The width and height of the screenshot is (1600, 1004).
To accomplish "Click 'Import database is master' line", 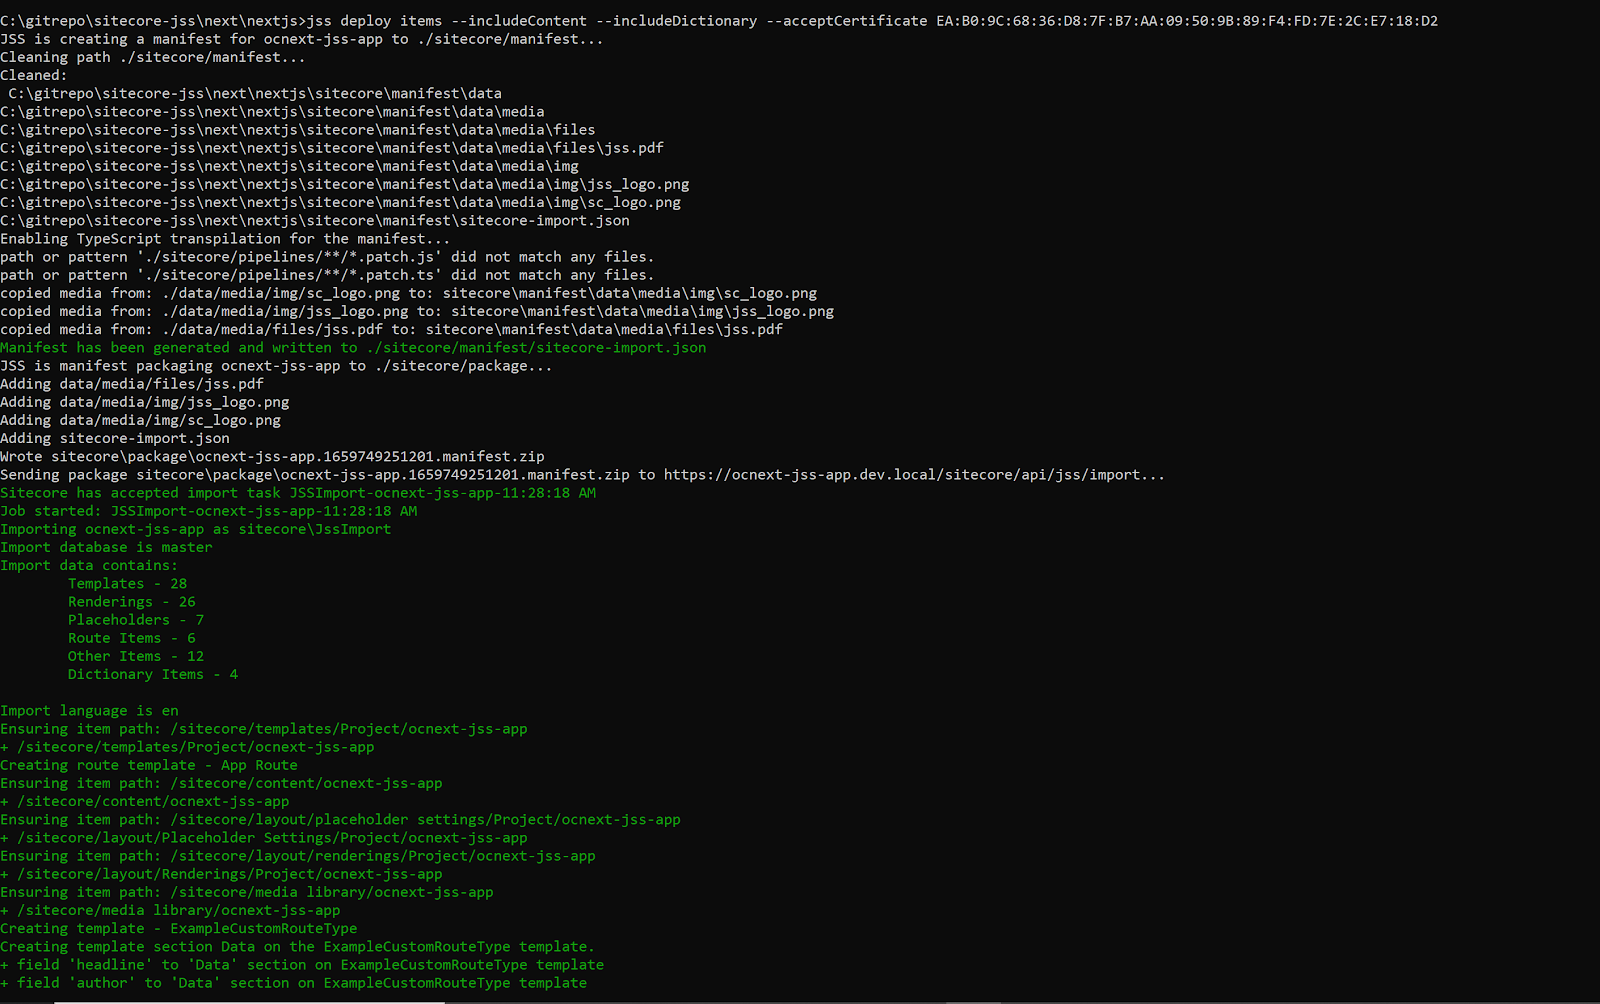I will [x=106, y=547].
